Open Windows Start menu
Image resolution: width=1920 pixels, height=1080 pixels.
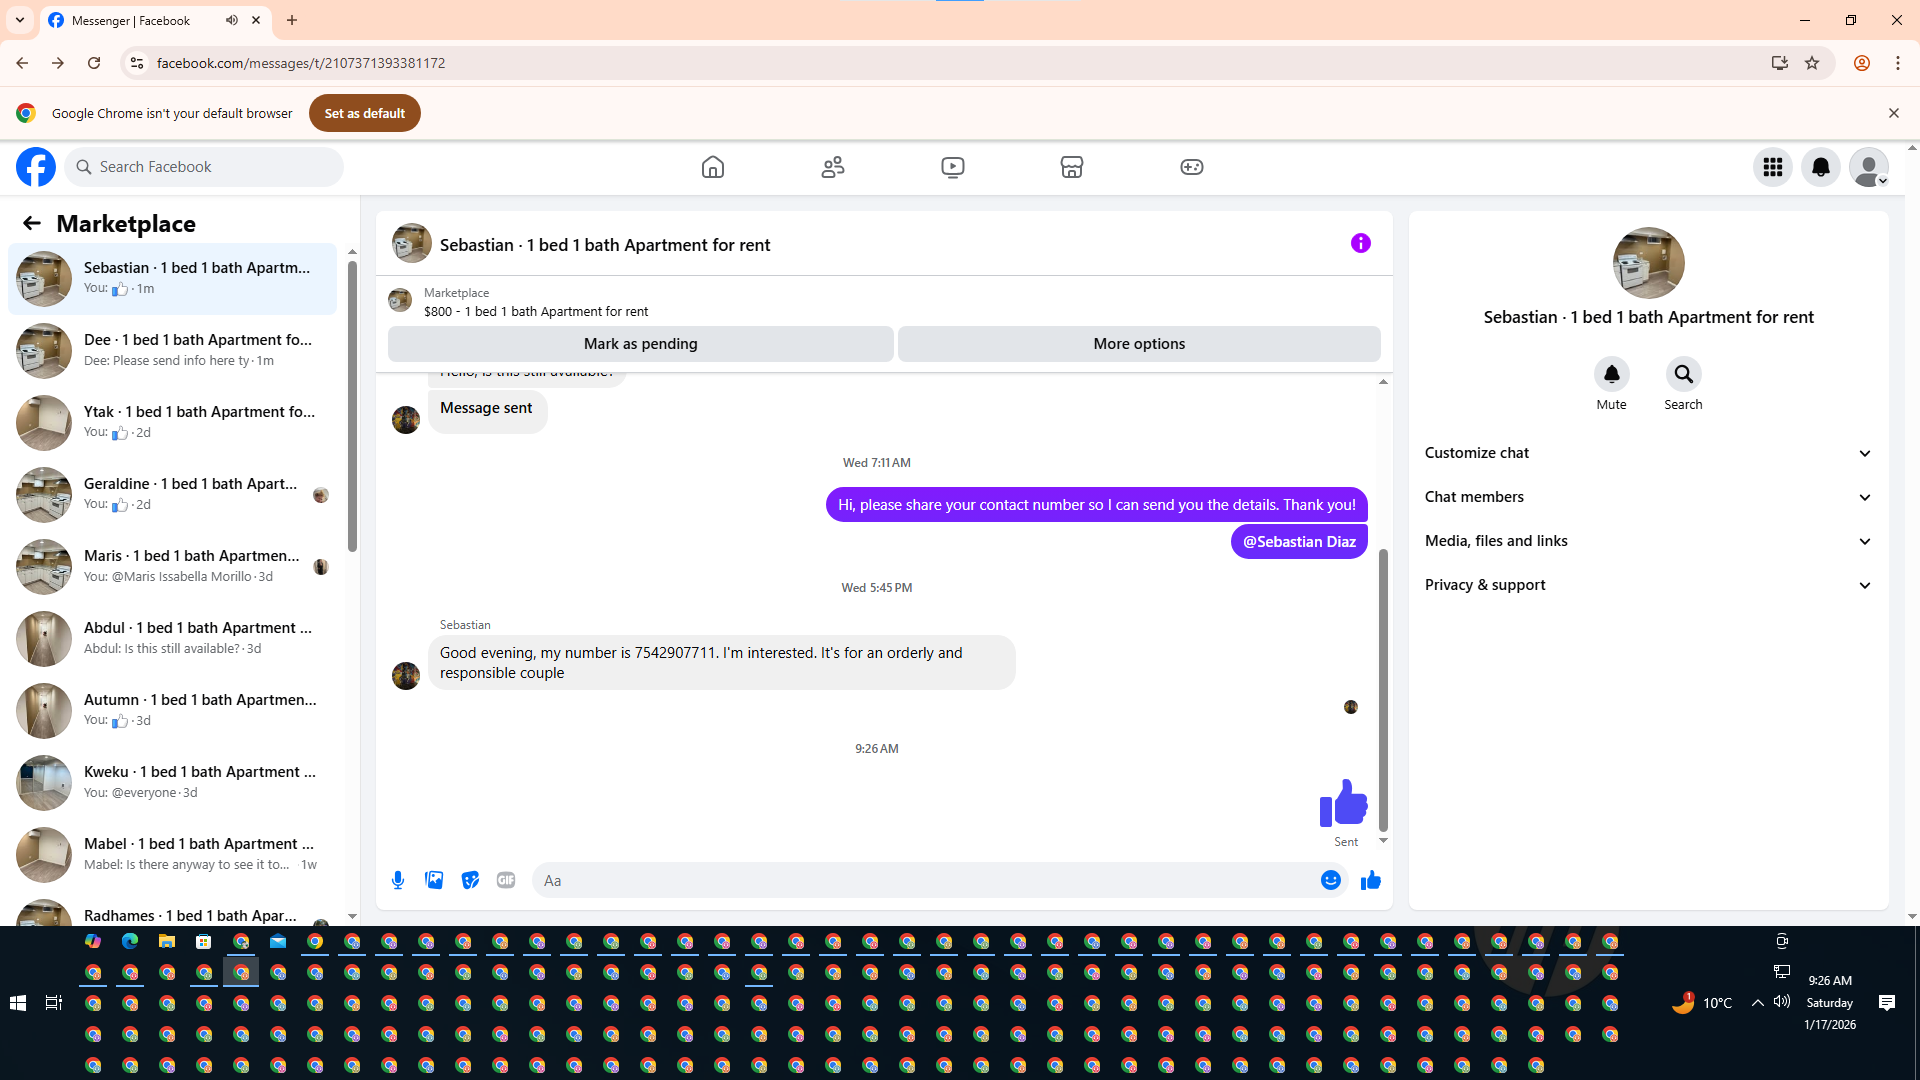(x=18, y=1003)
